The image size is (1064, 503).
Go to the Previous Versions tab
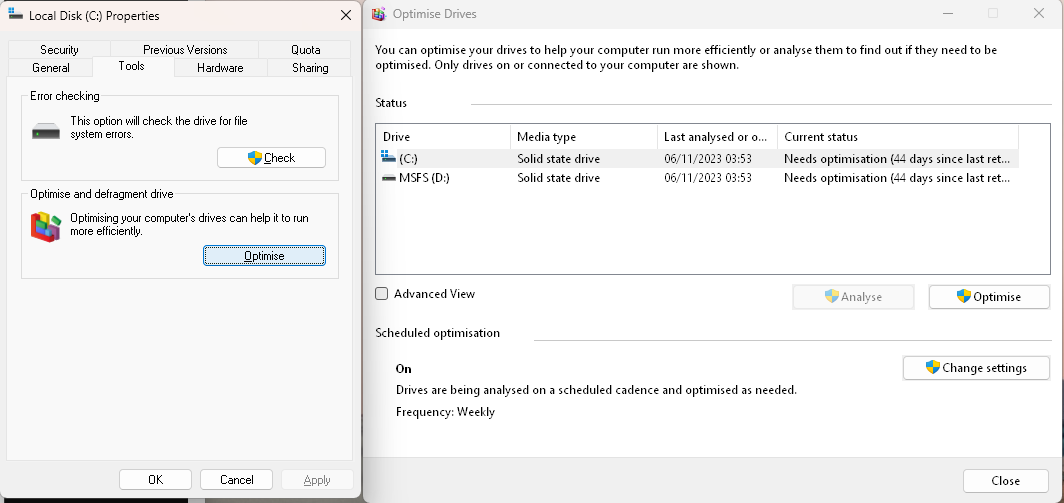coord(185,50)
